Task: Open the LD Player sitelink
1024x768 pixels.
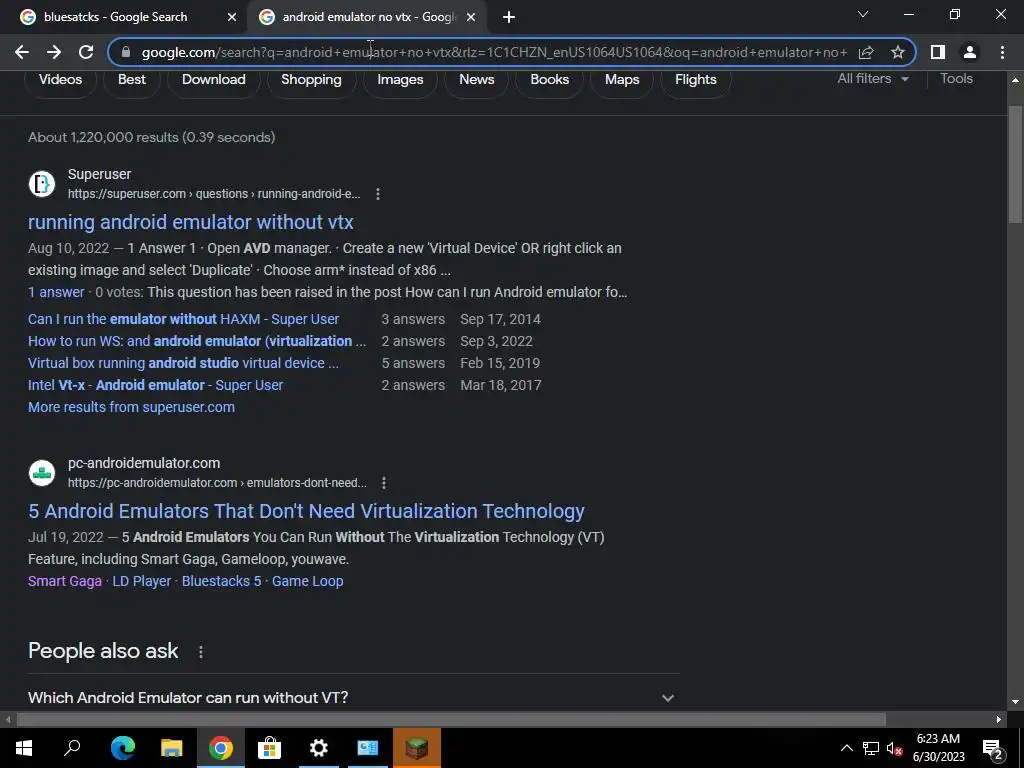Action: [142, 581]
